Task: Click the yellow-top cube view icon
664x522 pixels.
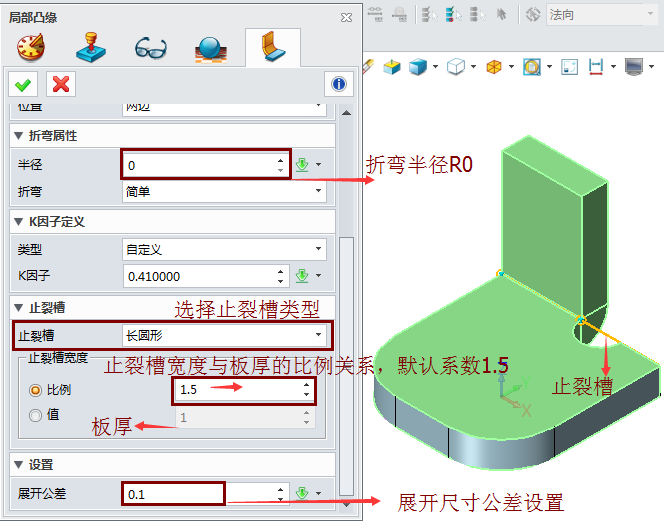Action: (392, 67)
